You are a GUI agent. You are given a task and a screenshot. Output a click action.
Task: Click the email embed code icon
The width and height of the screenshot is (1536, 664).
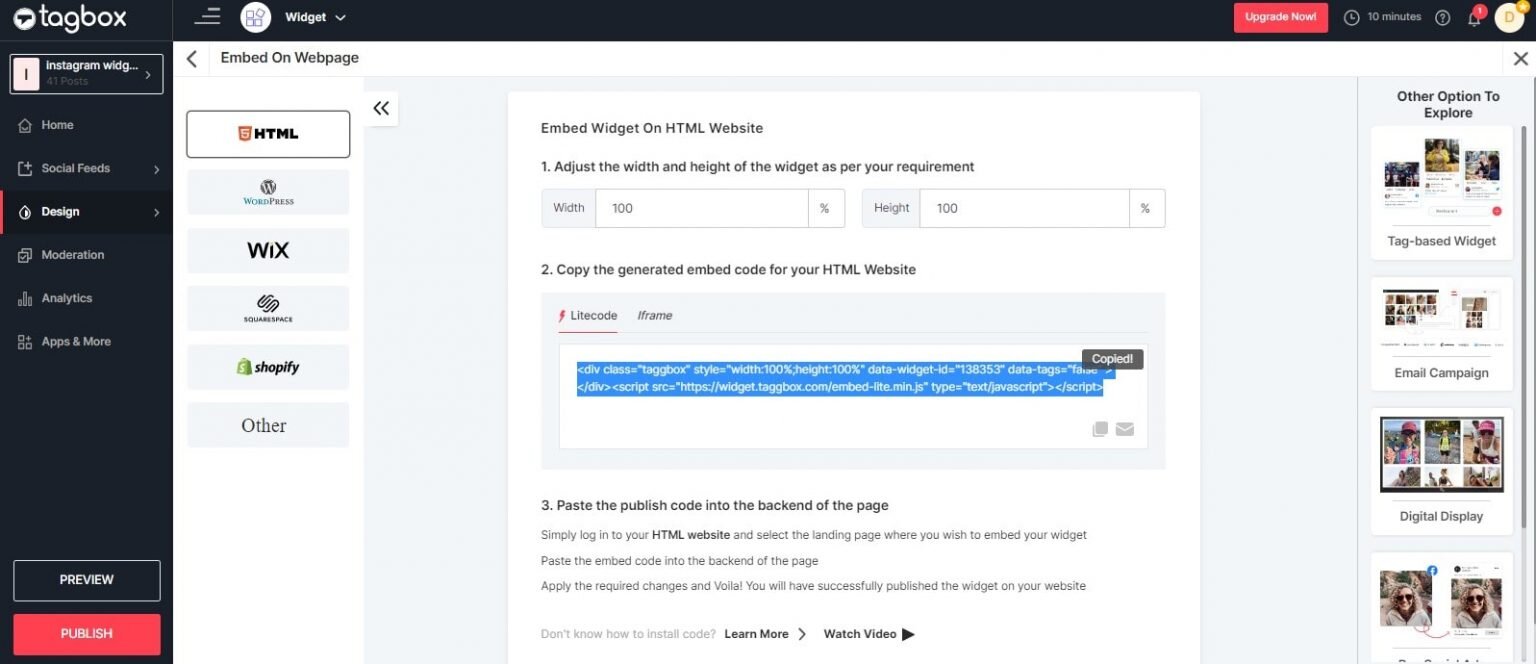click(1124, 429)
